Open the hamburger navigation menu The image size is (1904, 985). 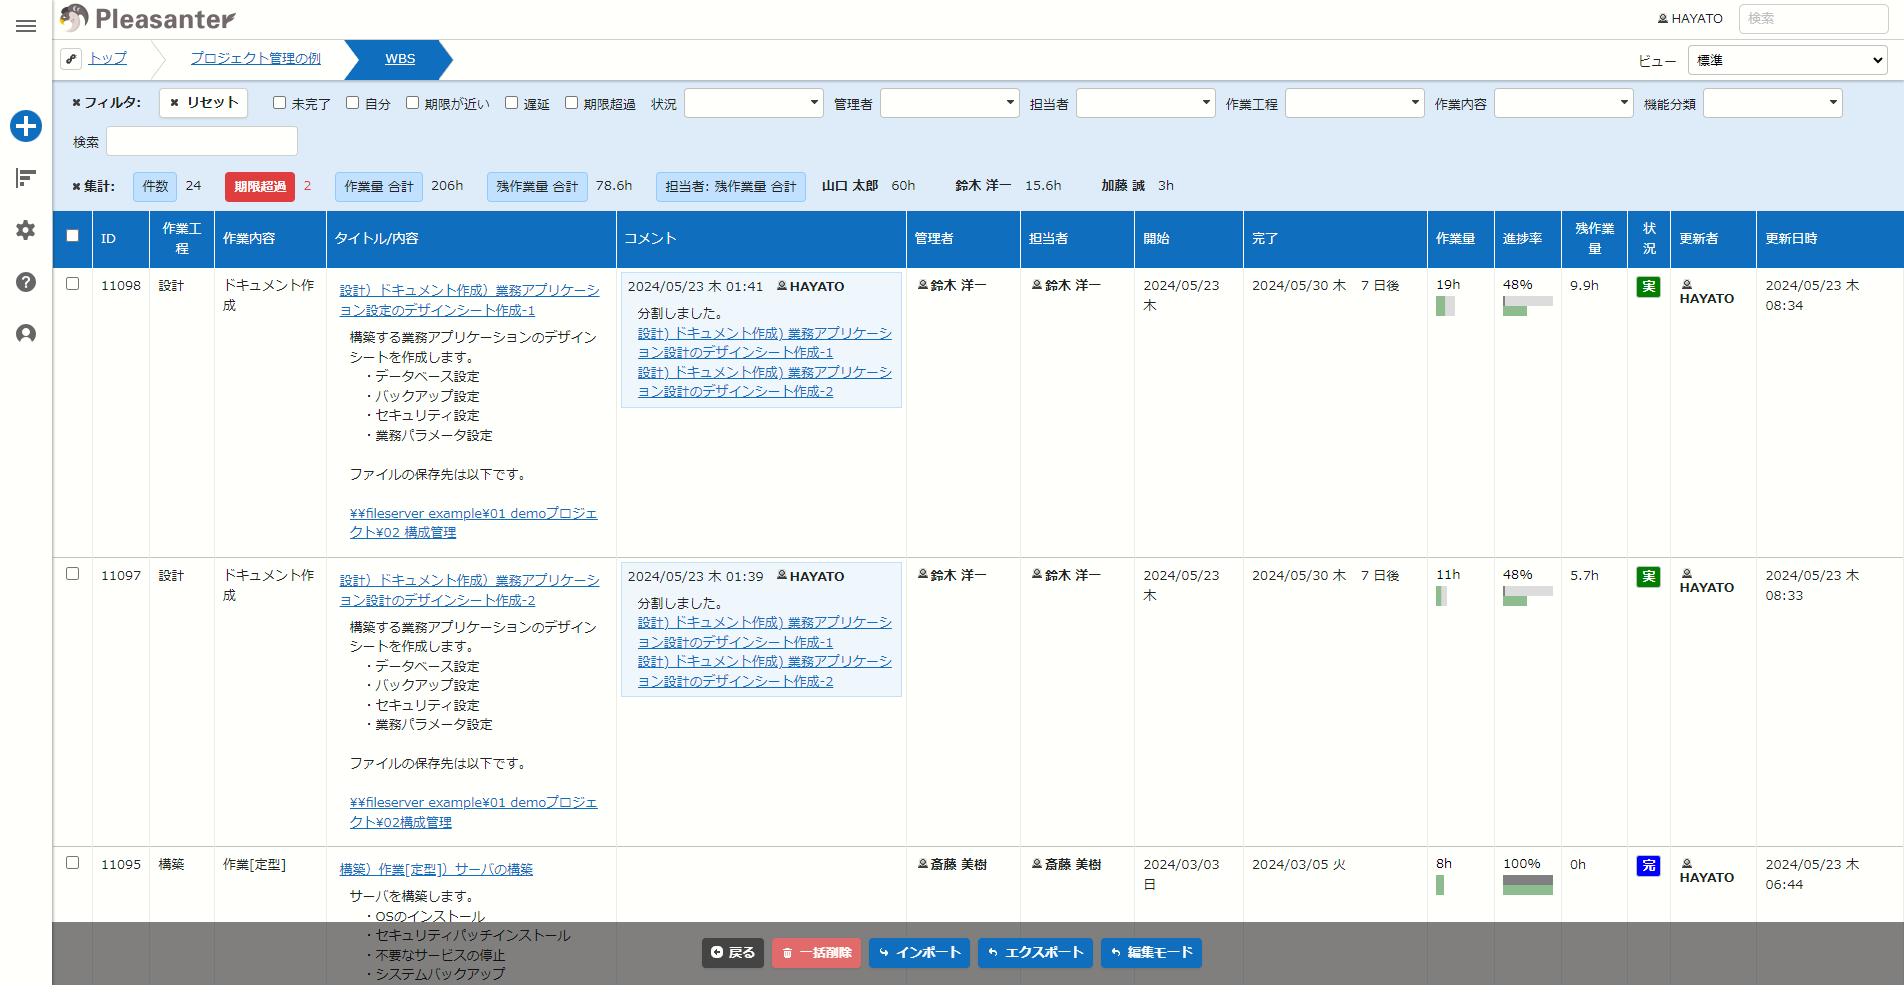(26, 26)
